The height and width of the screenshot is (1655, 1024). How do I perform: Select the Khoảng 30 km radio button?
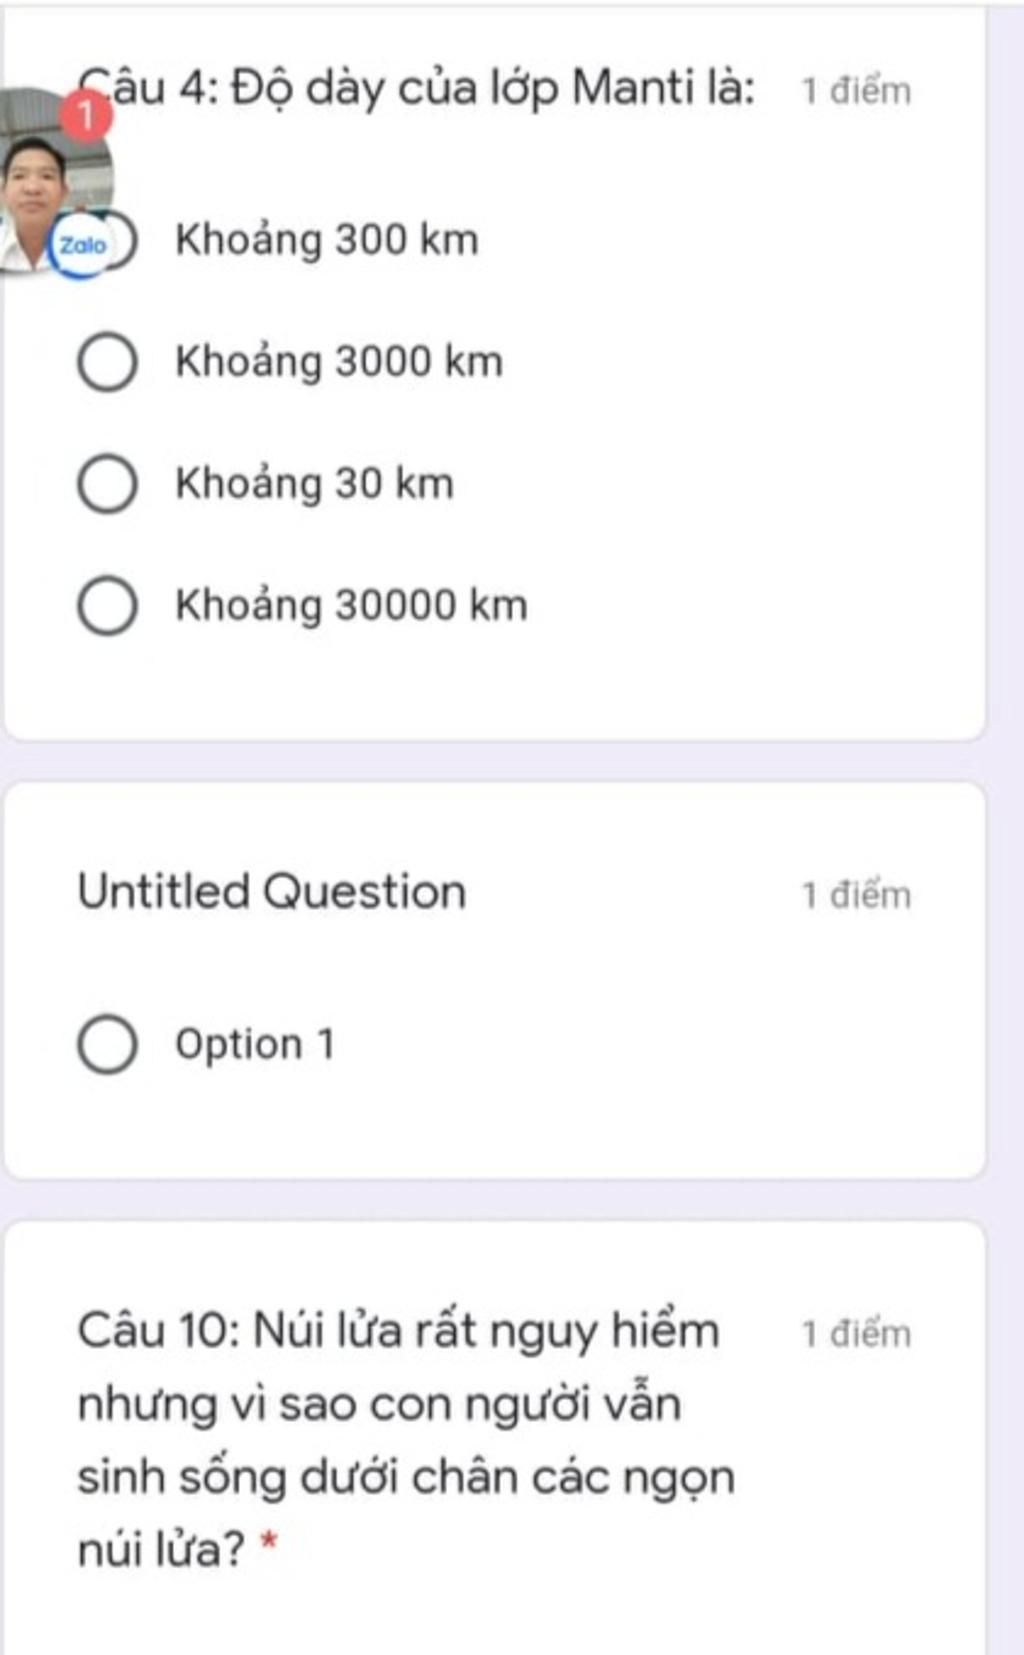pyautogui.click(x=108, y=484)
